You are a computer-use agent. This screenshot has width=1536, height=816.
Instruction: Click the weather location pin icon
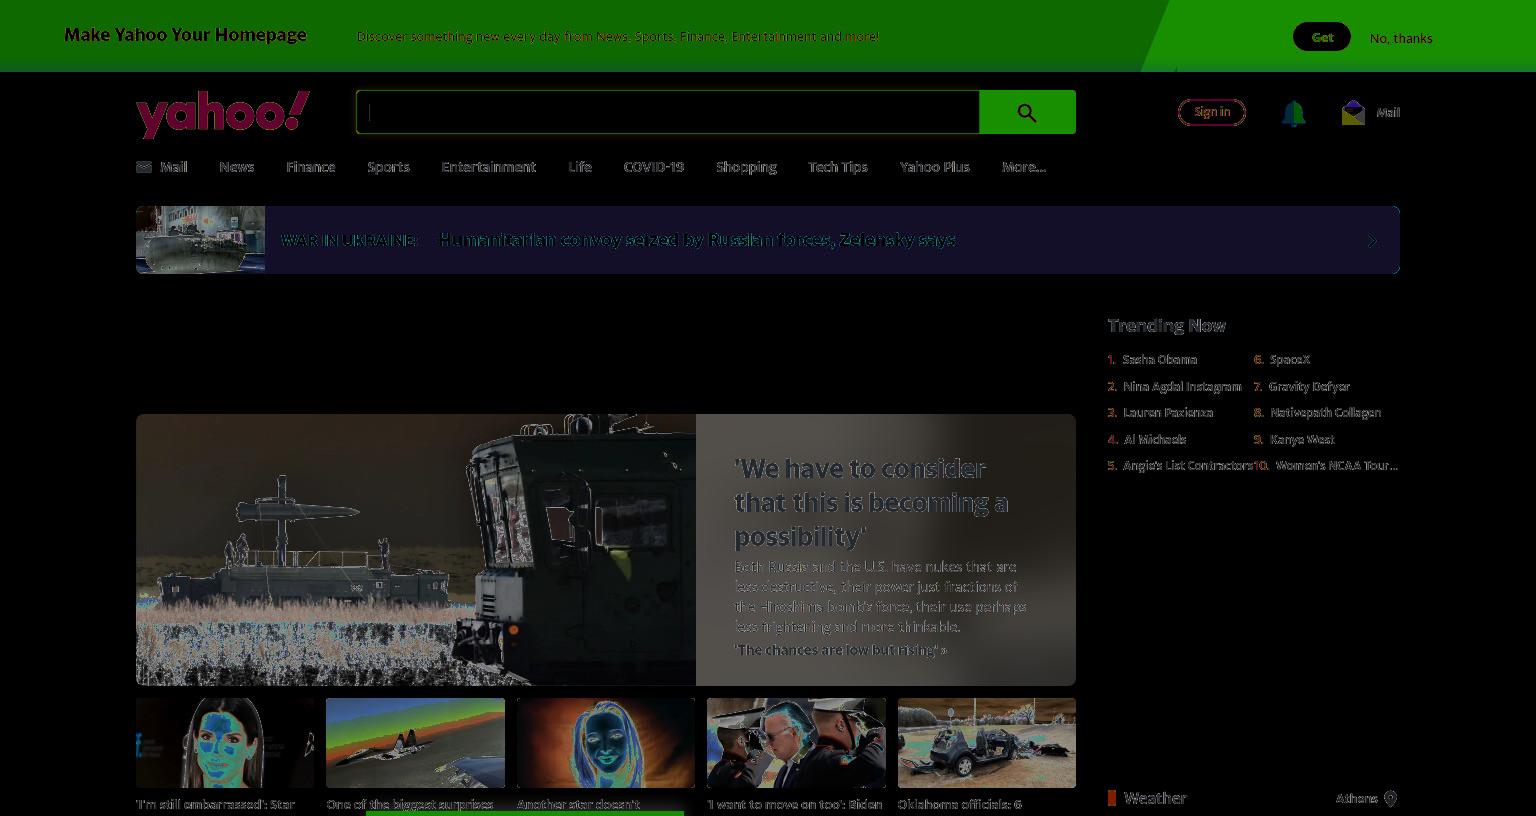click(x=1390, y=798)
